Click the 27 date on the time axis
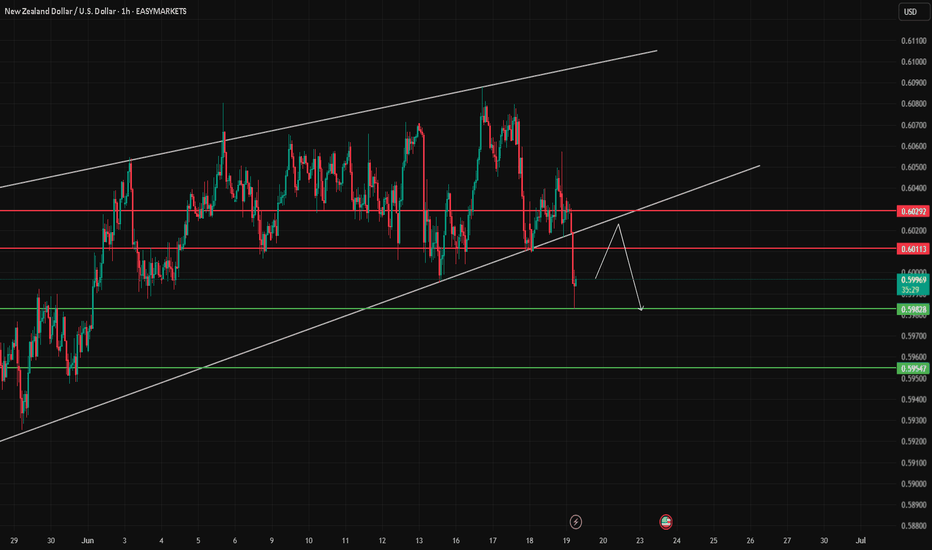This screenshot has height=550, width=932. click(x=787, y=540)
